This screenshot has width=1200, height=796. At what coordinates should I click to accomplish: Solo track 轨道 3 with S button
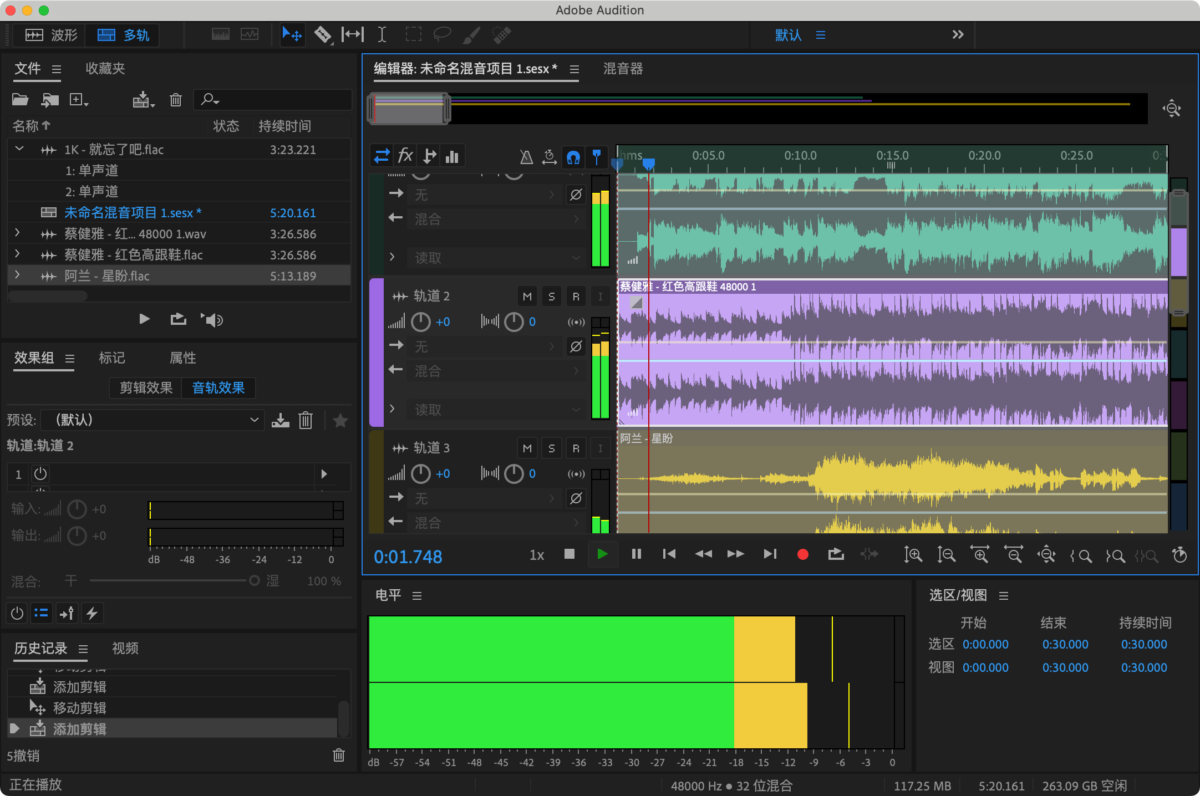(551, 448)
